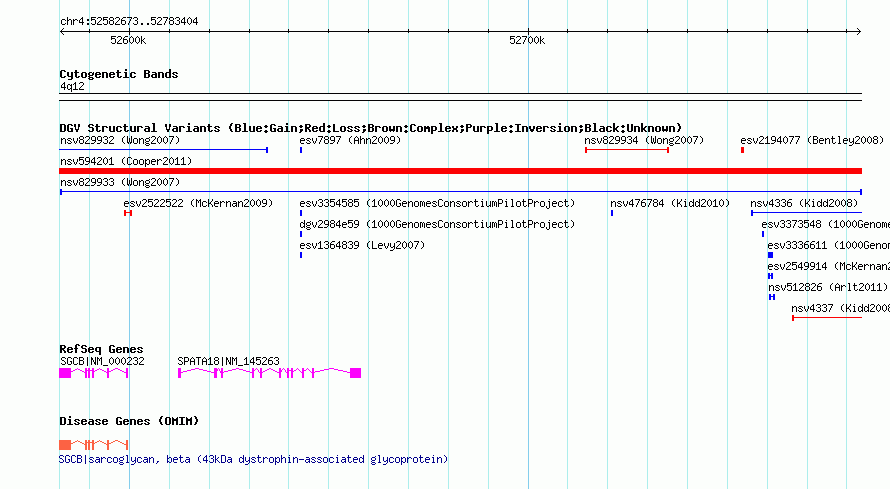
Task: Click the blue nsv4336 gain line
Action: 806,213
